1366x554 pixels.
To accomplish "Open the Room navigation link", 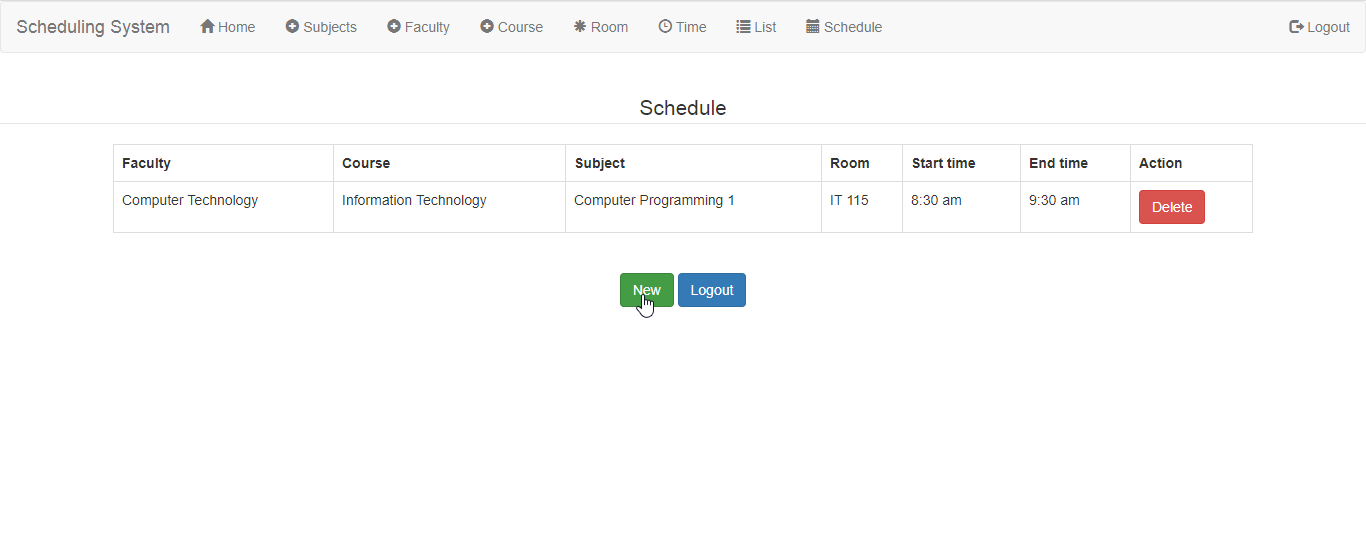I will click(609, 27).
